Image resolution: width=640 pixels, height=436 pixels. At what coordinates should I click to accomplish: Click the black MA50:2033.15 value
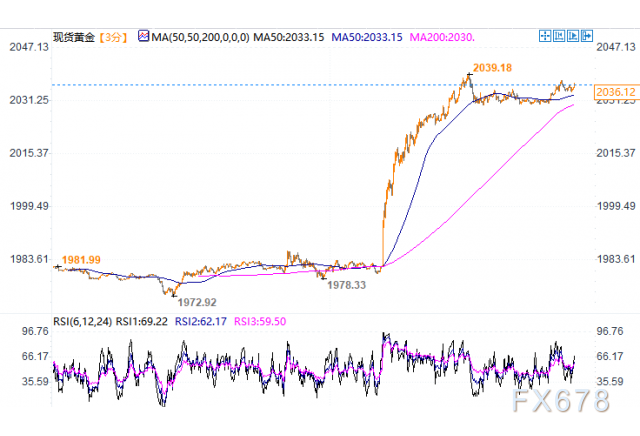pyautogui.click(x=289, y=38)
